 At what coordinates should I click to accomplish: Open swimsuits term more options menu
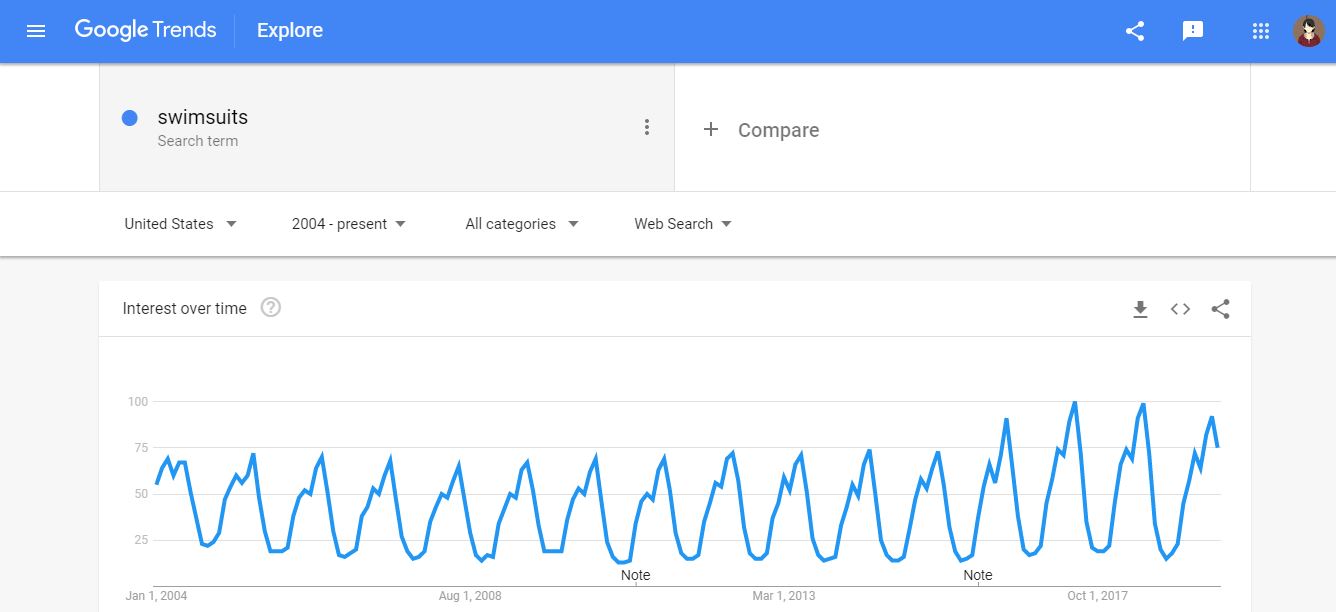coord(647,127)
